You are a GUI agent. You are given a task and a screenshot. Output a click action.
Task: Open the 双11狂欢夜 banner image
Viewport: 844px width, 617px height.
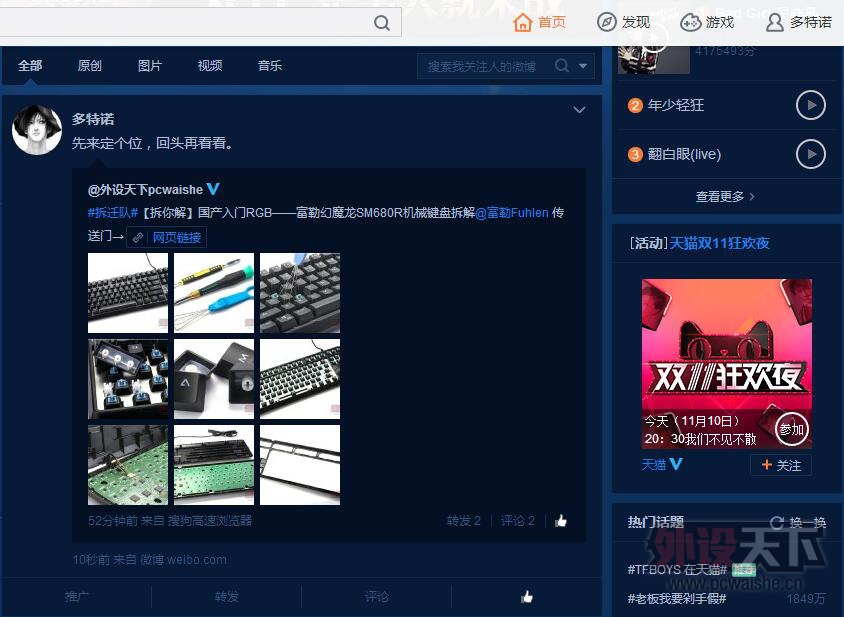(x=727, y=364)
